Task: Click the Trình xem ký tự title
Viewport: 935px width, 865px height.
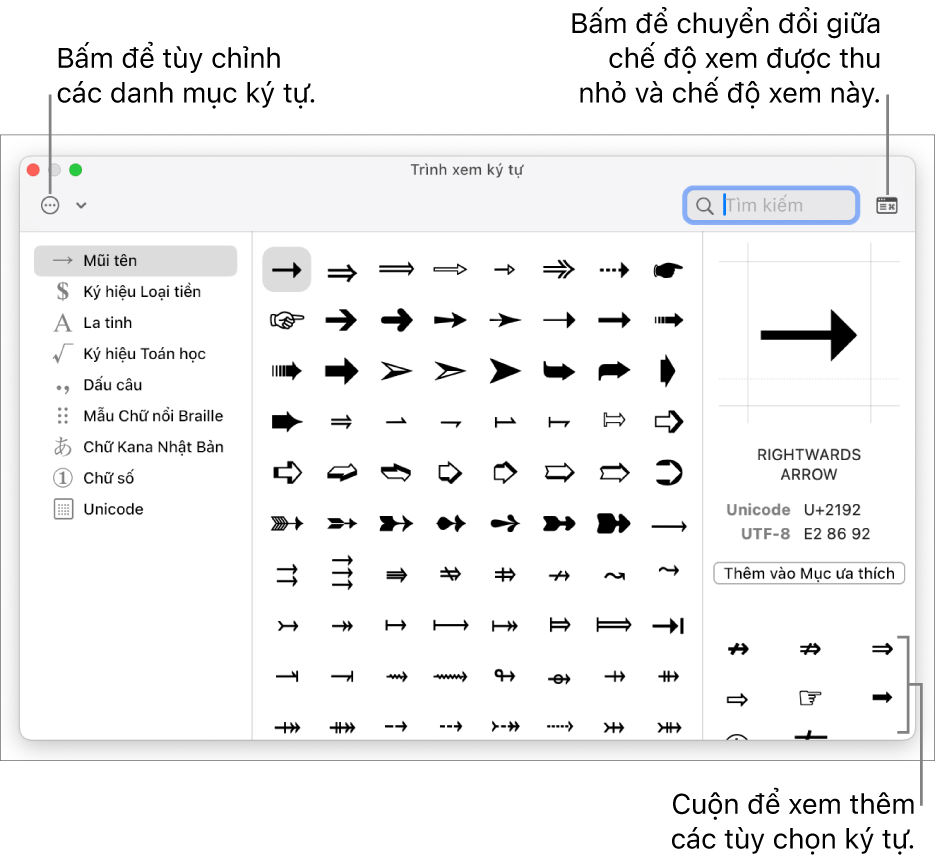Action: pos(467,170)
